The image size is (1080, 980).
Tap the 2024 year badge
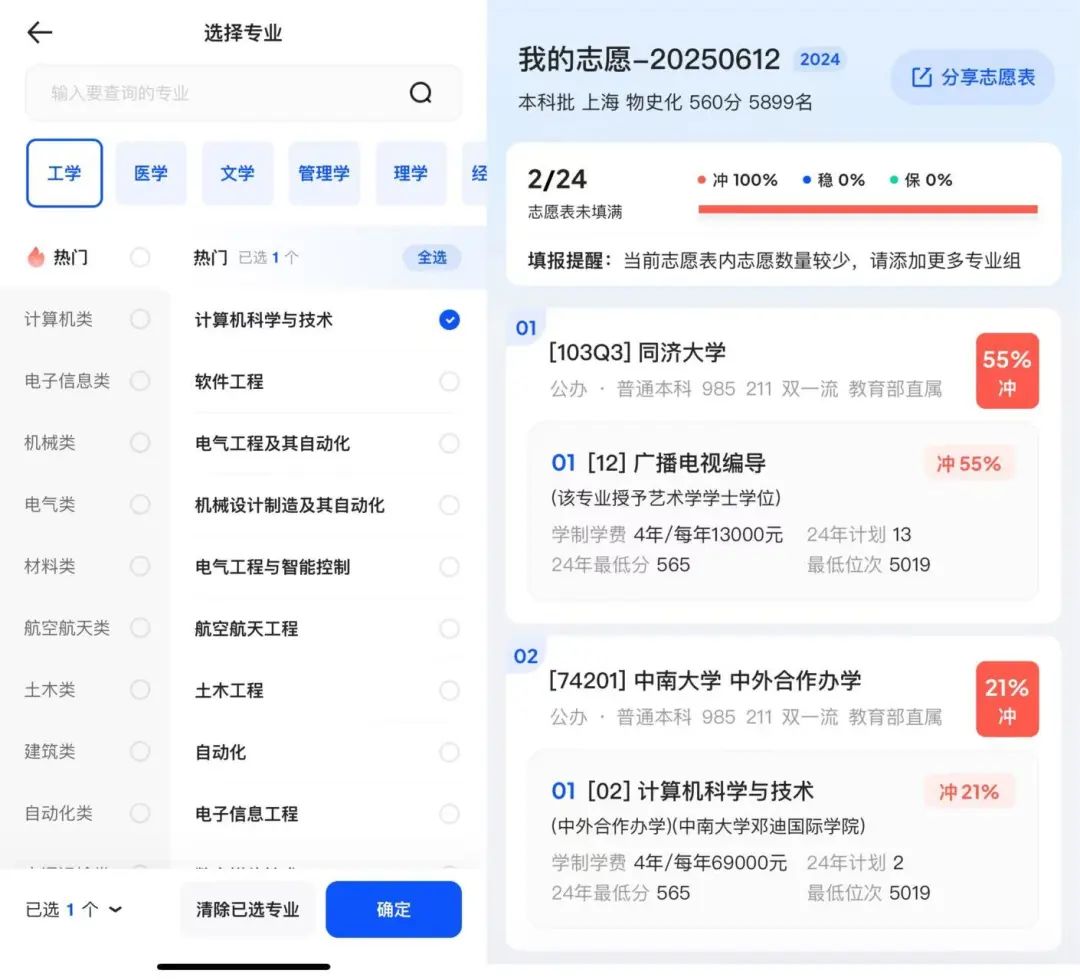820,59
